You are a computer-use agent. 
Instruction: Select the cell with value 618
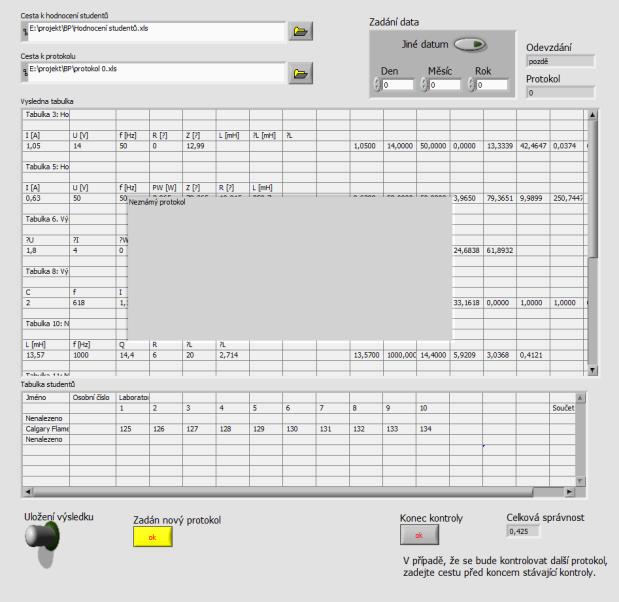pyautogui.click(x=93, y=303)
